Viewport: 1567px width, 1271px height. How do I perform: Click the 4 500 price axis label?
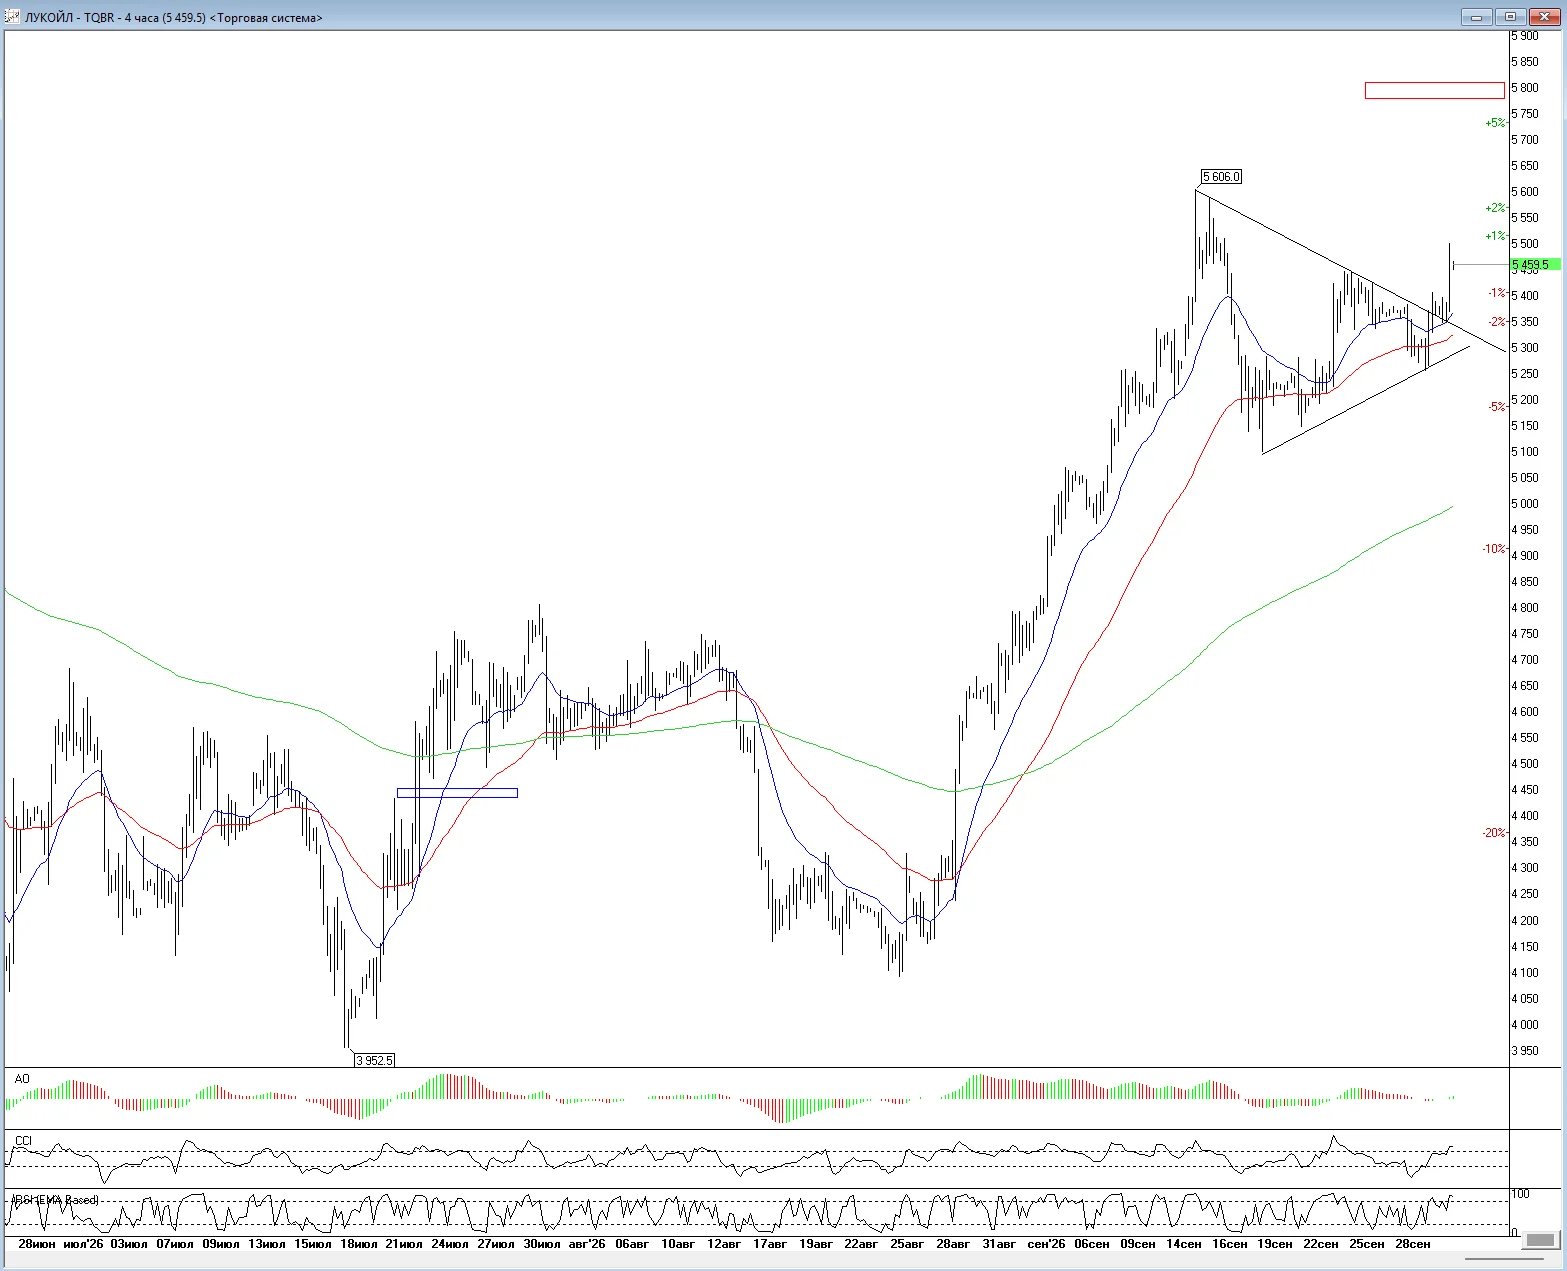(1525, 764)
